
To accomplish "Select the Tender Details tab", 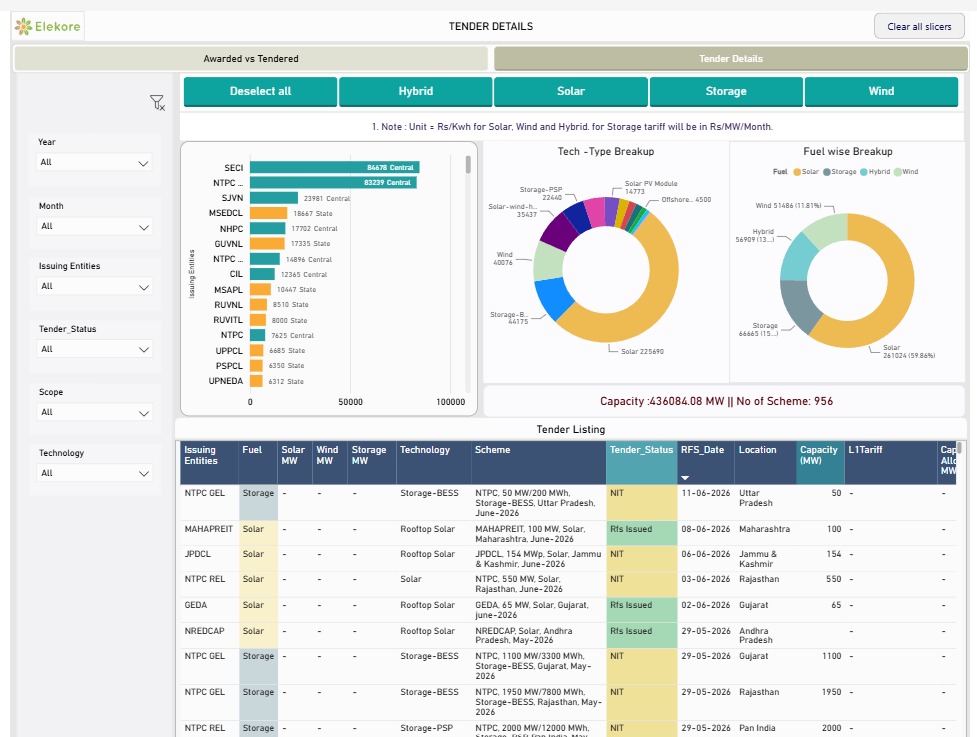I will pos(731,59).
